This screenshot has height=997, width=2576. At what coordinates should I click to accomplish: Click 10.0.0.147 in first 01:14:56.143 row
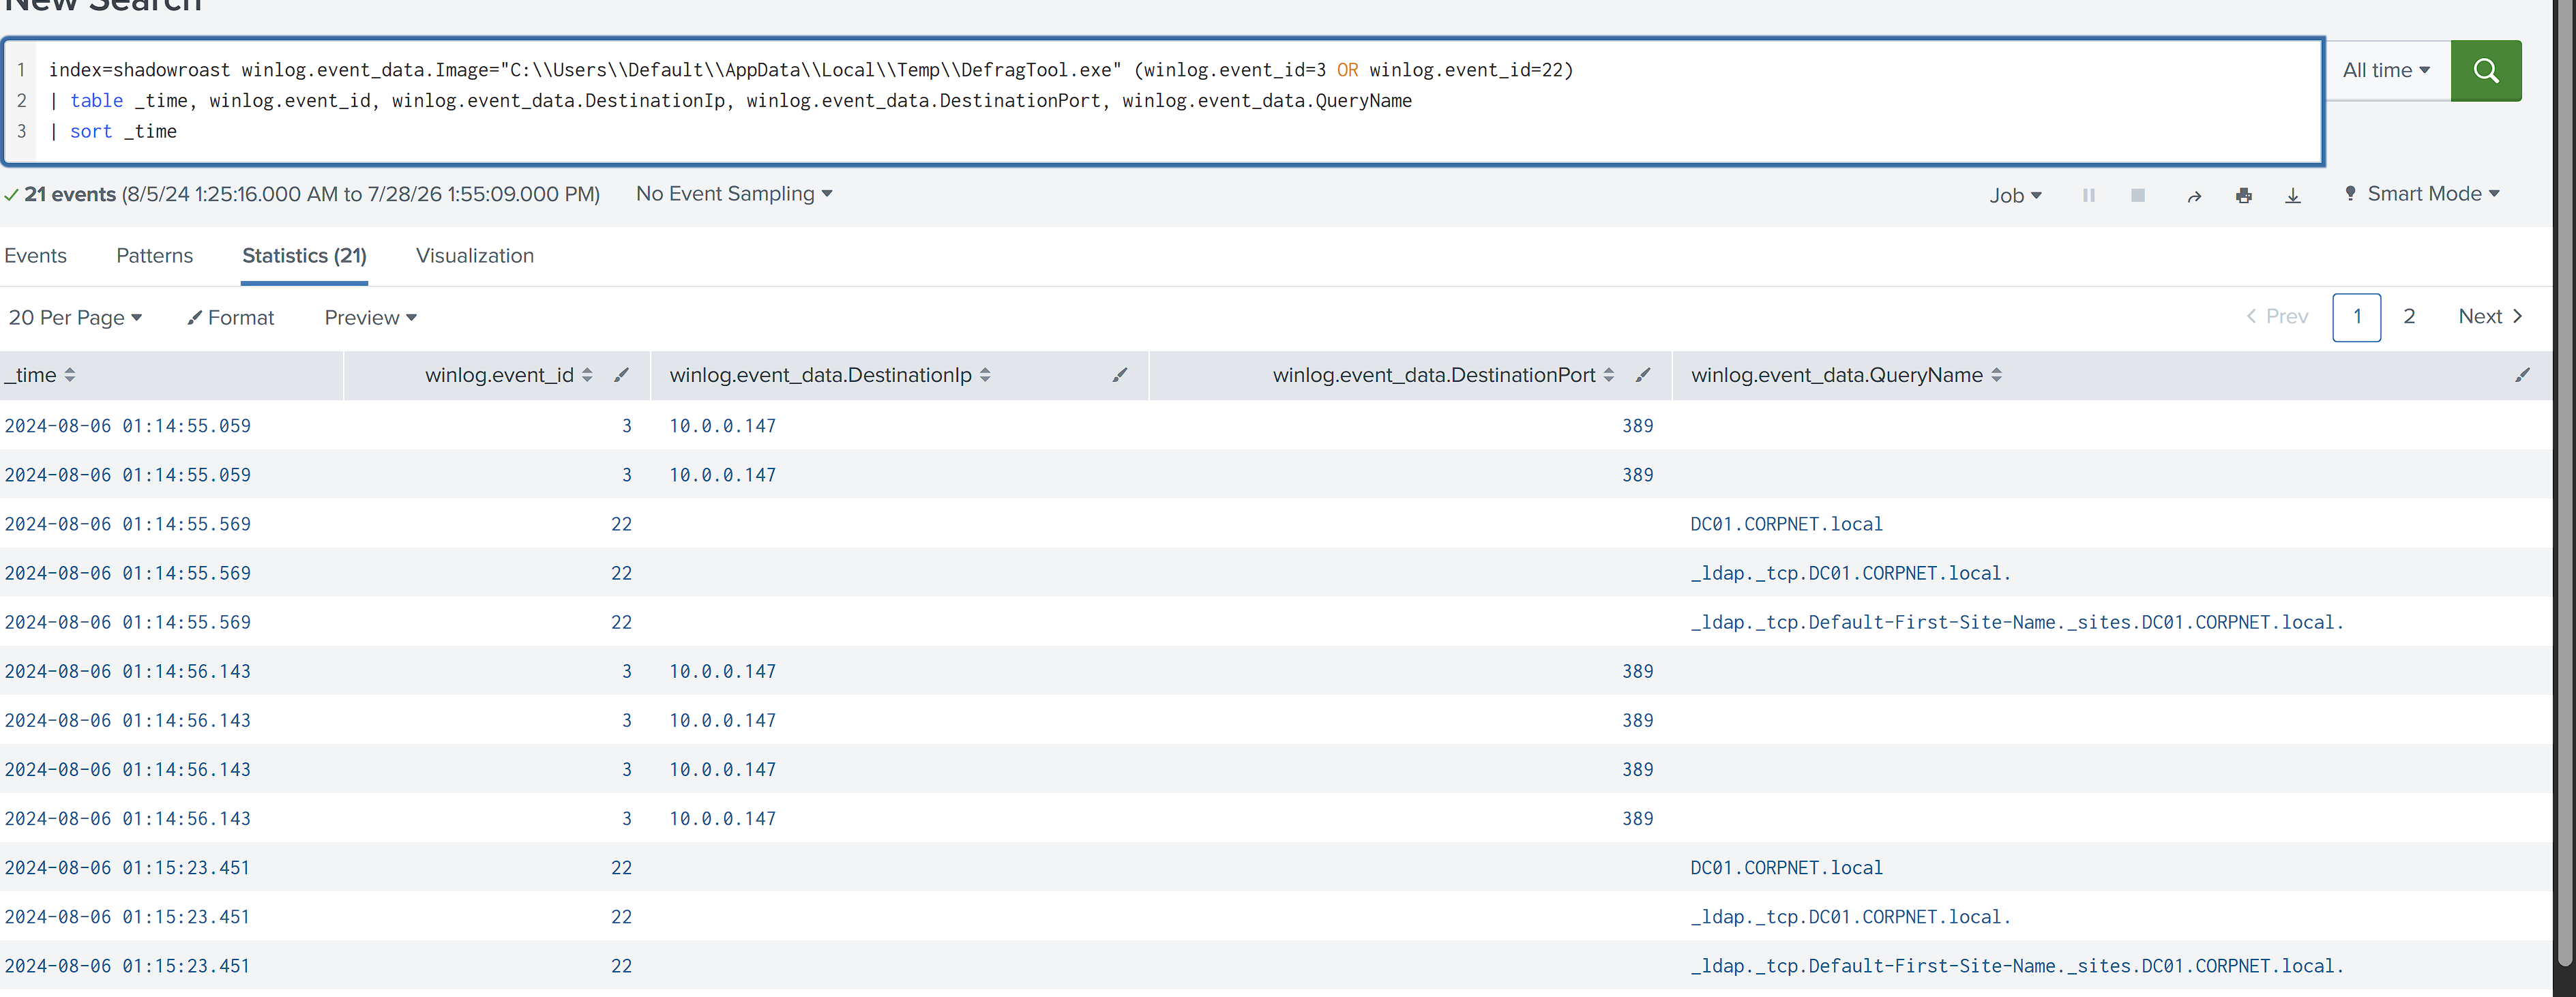722,672
